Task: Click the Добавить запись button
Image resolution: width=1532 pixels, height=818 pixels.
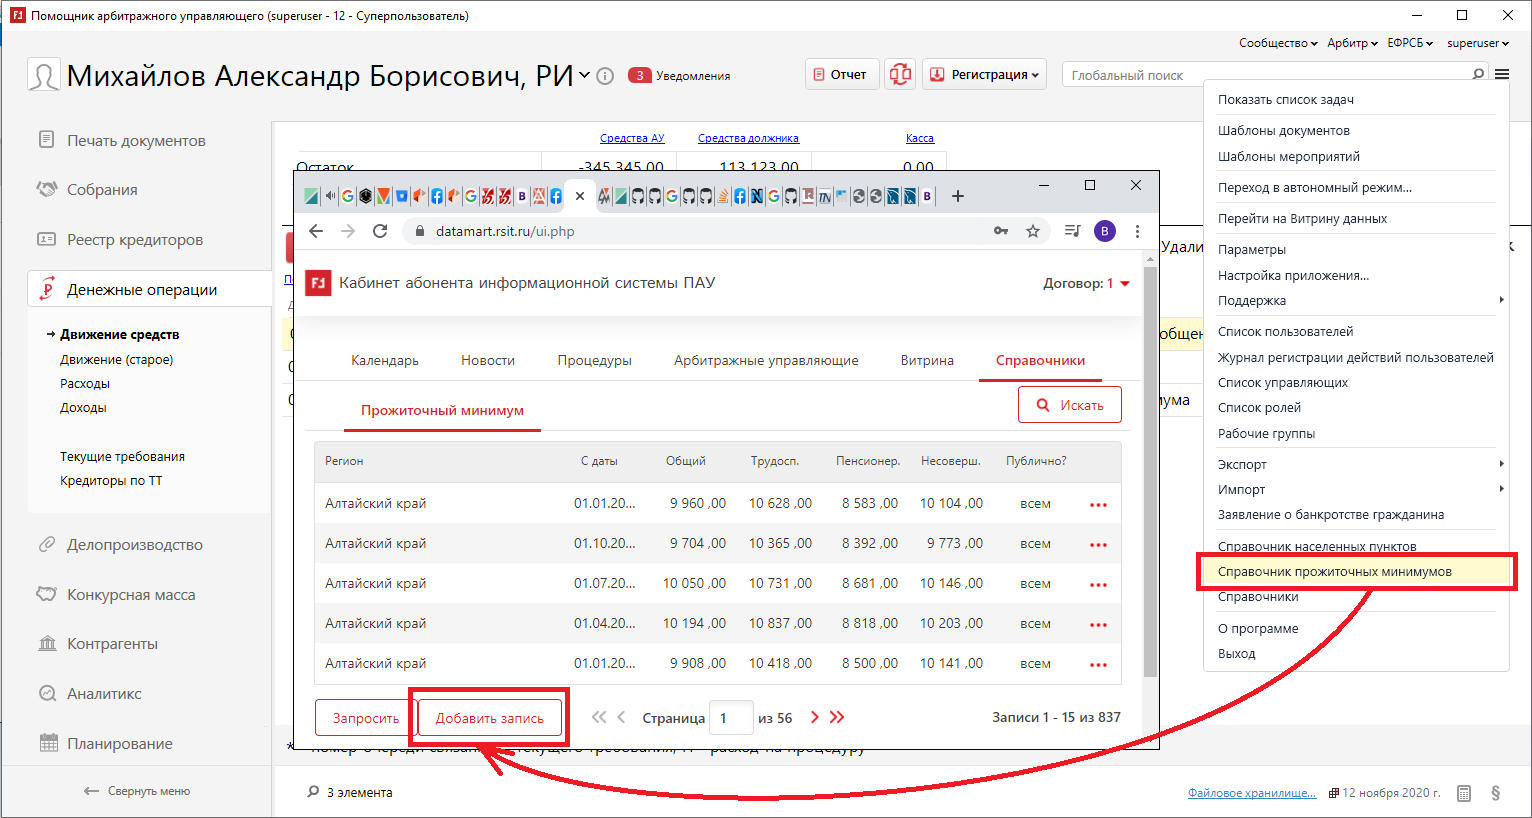Action: tap(490, 718)
